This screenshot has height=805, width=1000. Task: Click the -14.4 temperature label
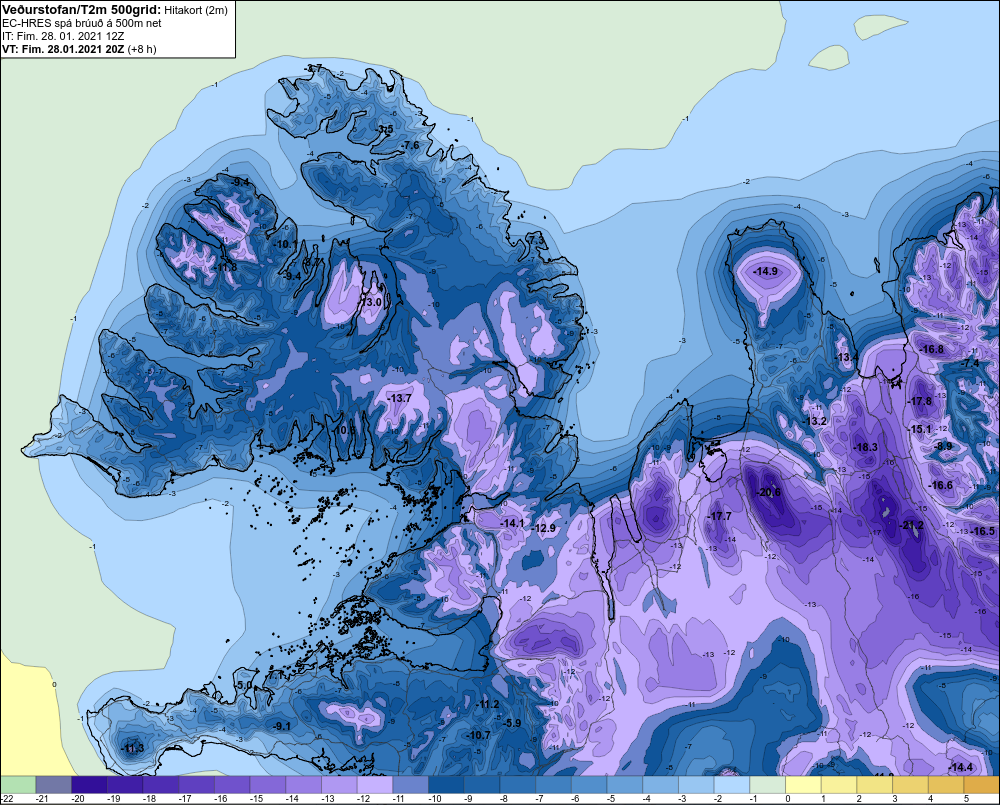point(960,767)
